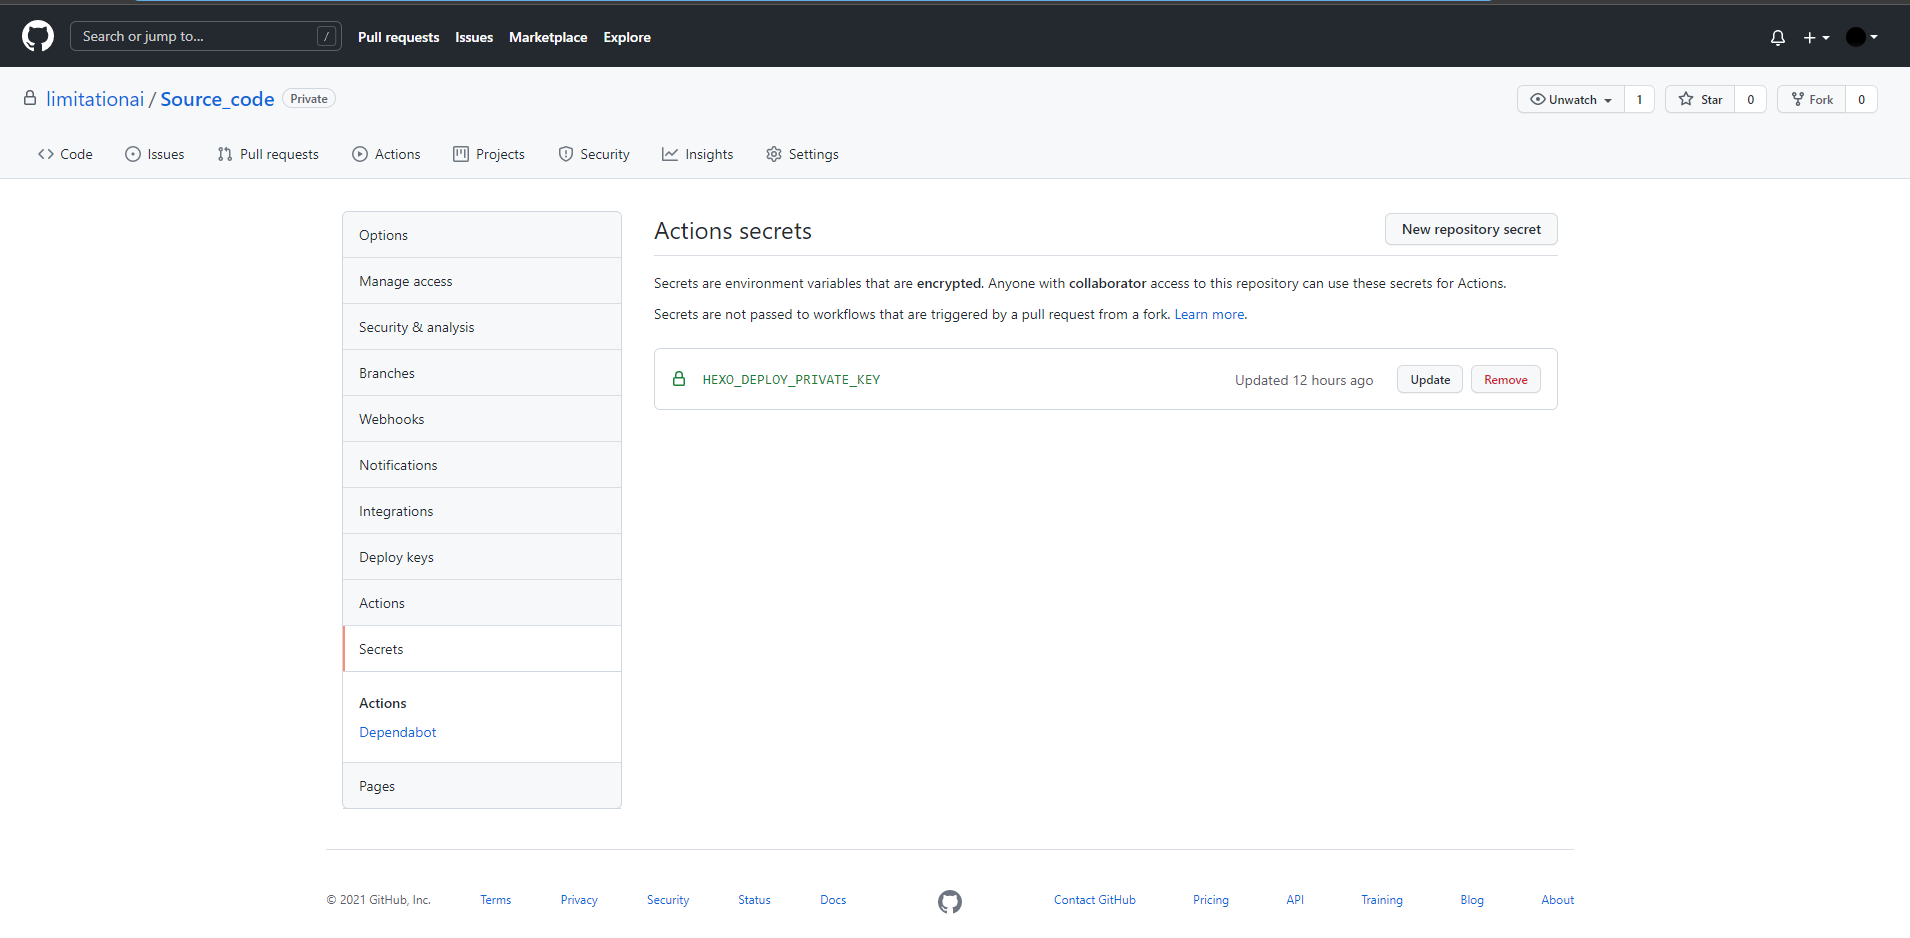Switch to the Code tab

[65, 154]
